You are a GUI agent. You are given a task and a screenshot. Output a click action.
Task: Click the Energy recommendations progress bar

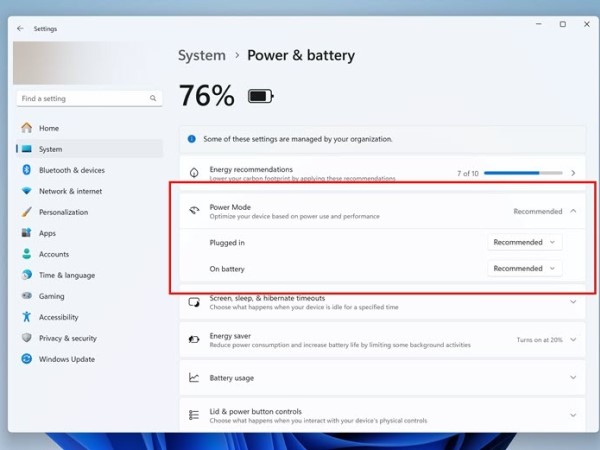point(523,173)
